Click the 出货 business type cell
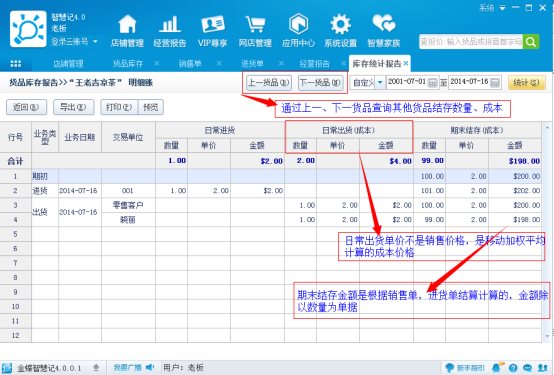 click(x=45, y=212)
